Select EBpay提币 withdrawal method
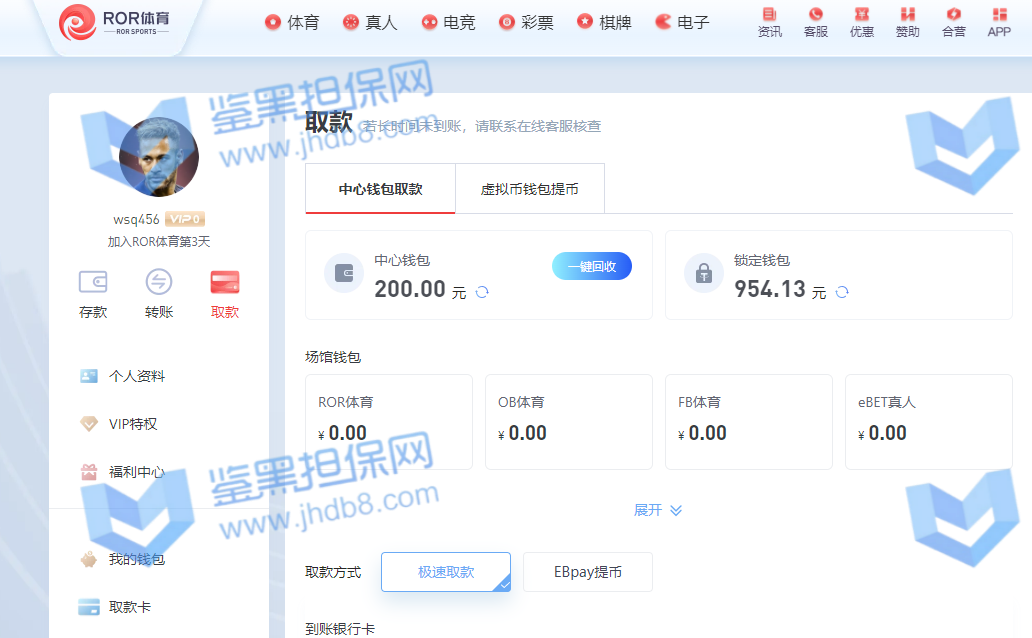The image size is (1032, 638). (587, 572)
